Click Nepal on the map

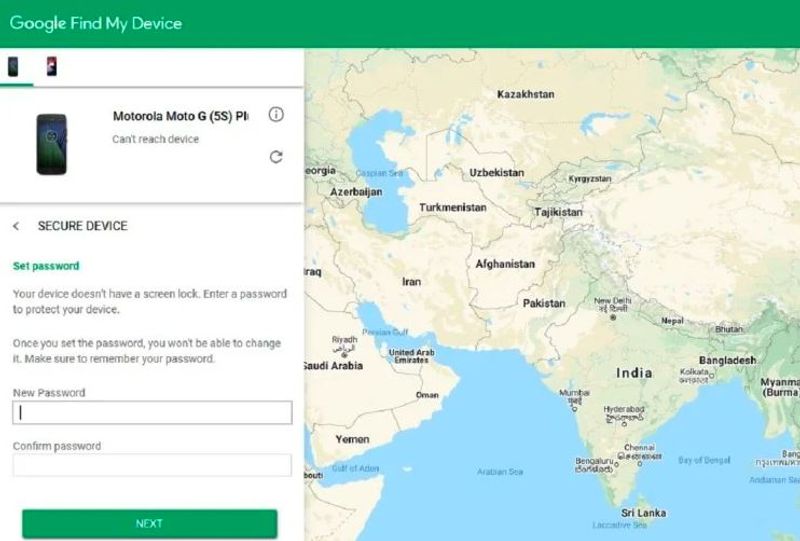[x=672, y=321]
